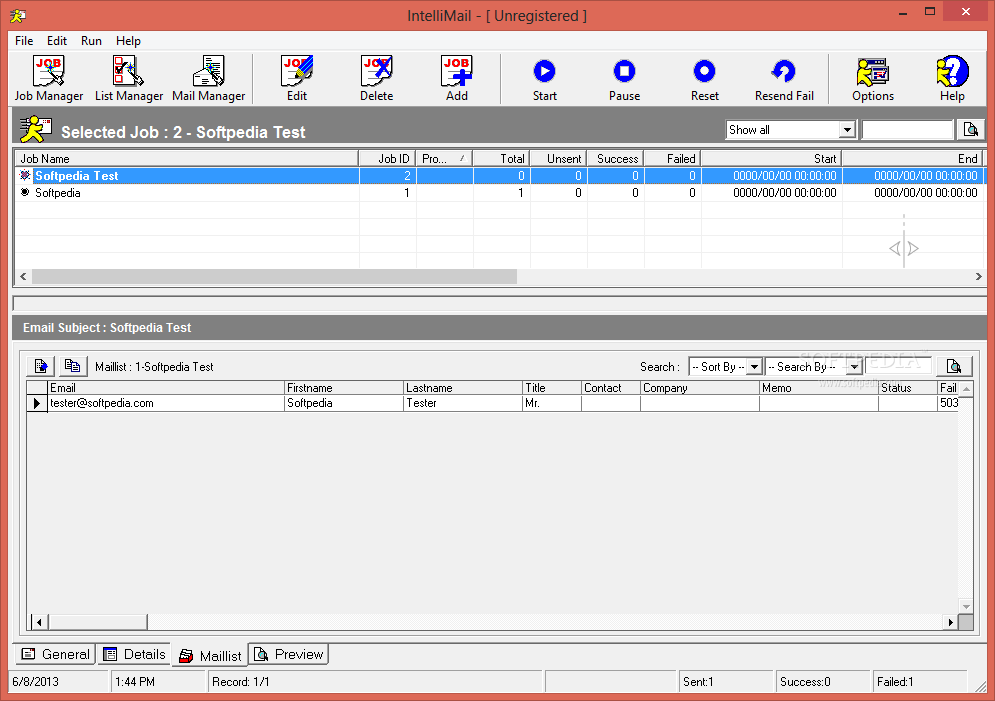
Task: Open the Show all filter dropdown
Action: [x=847, y=129]
